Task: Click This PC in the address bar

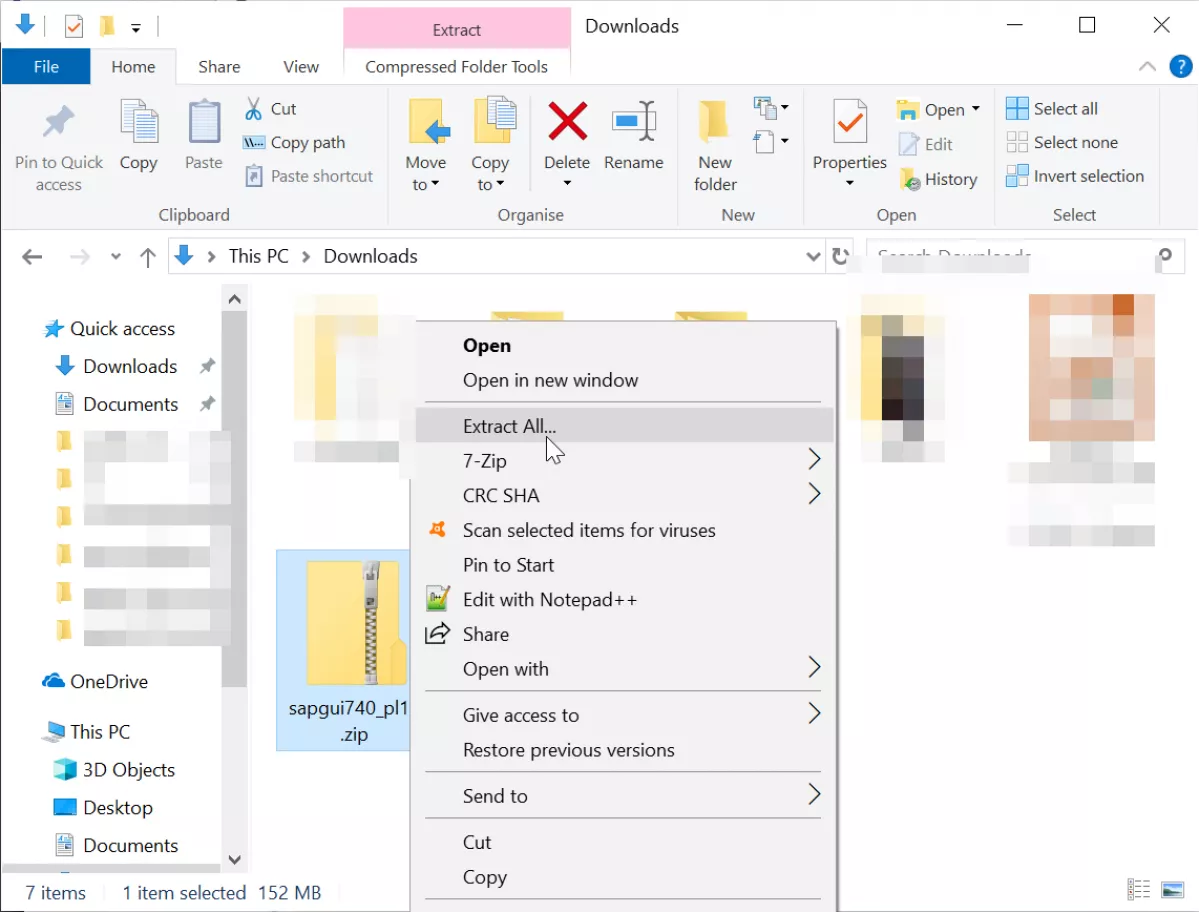Action: point(258,256)
